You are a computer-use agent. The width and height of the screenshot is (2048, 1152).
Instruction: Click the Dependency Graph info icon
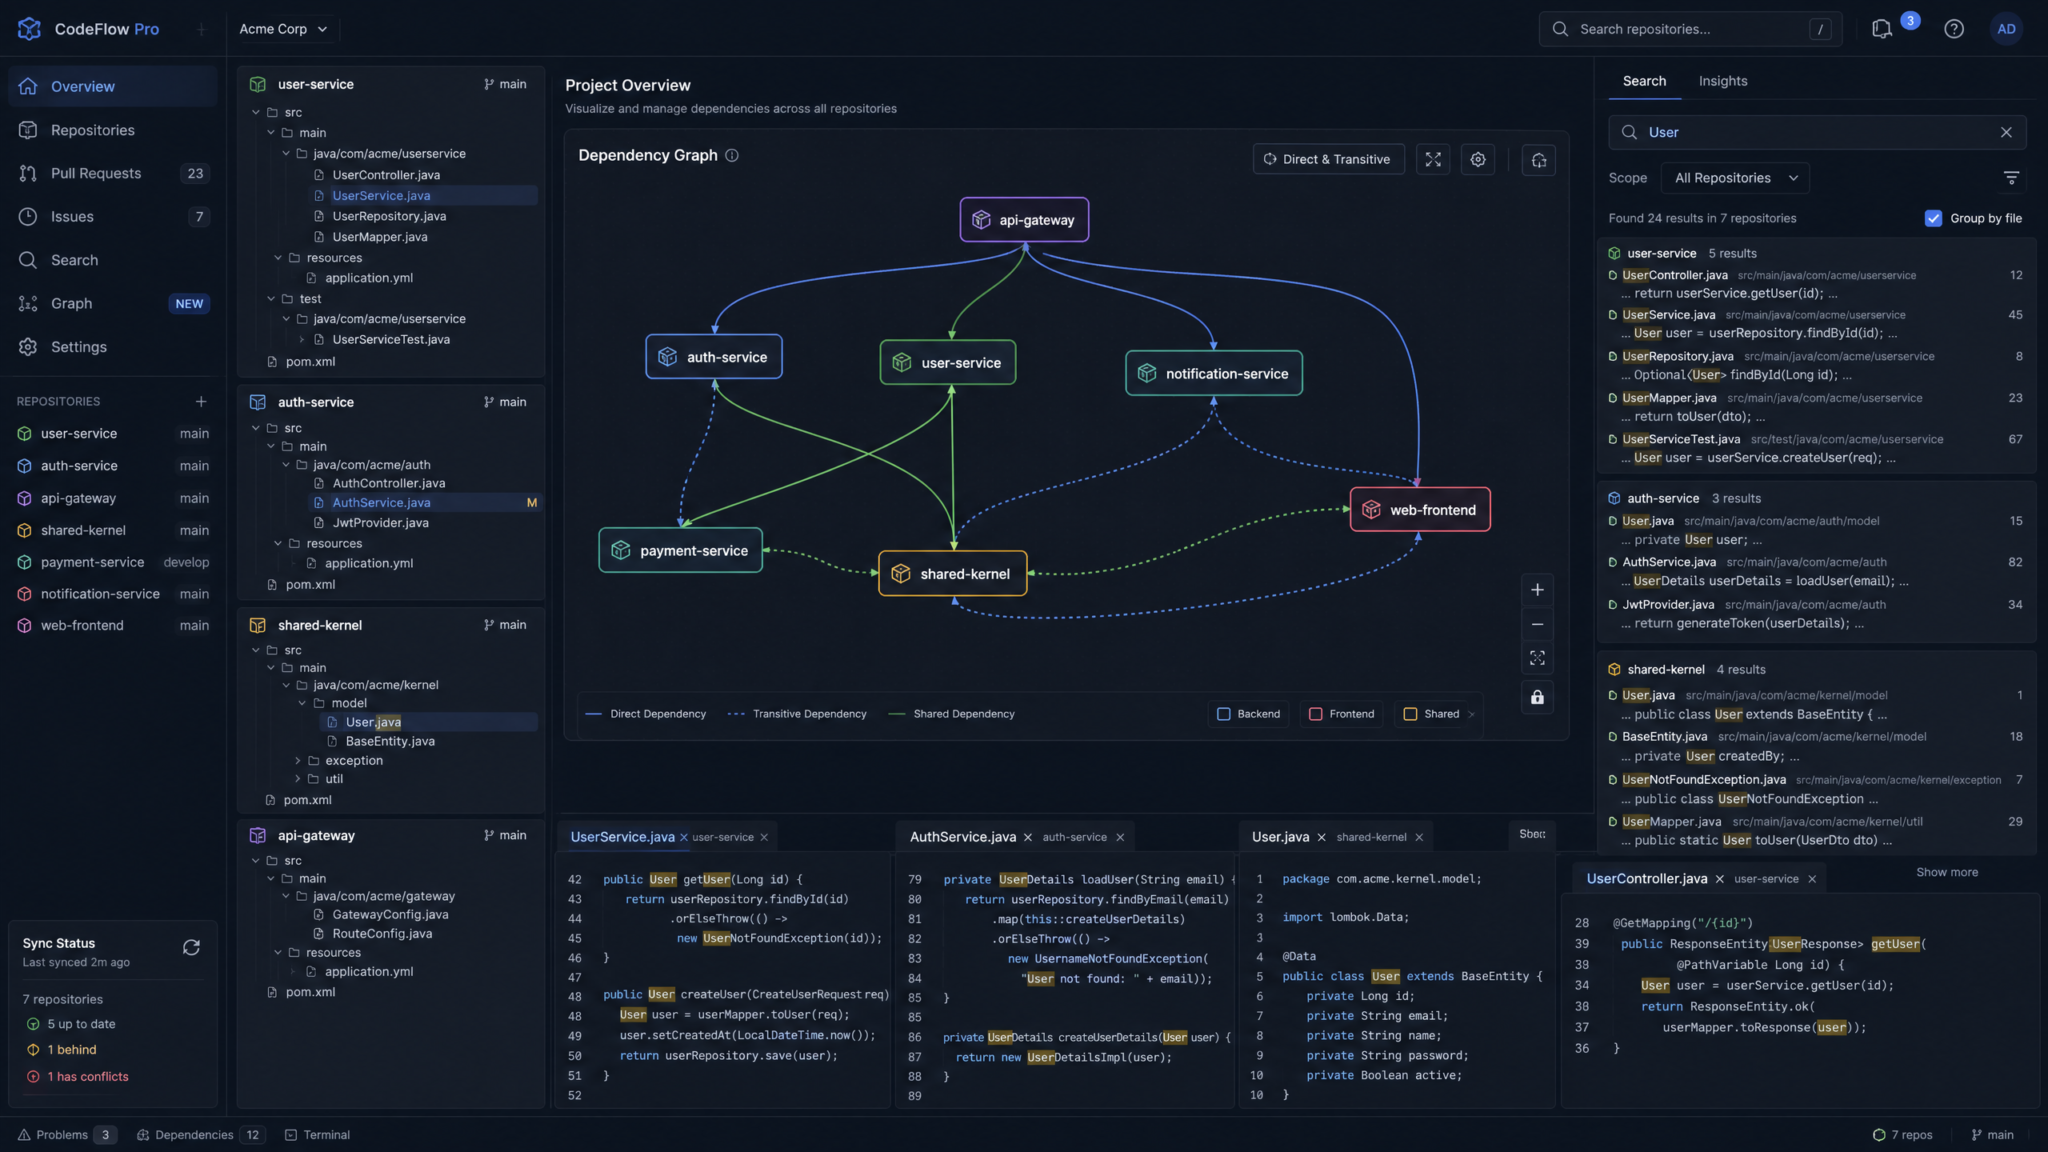[x=731, y=155]
